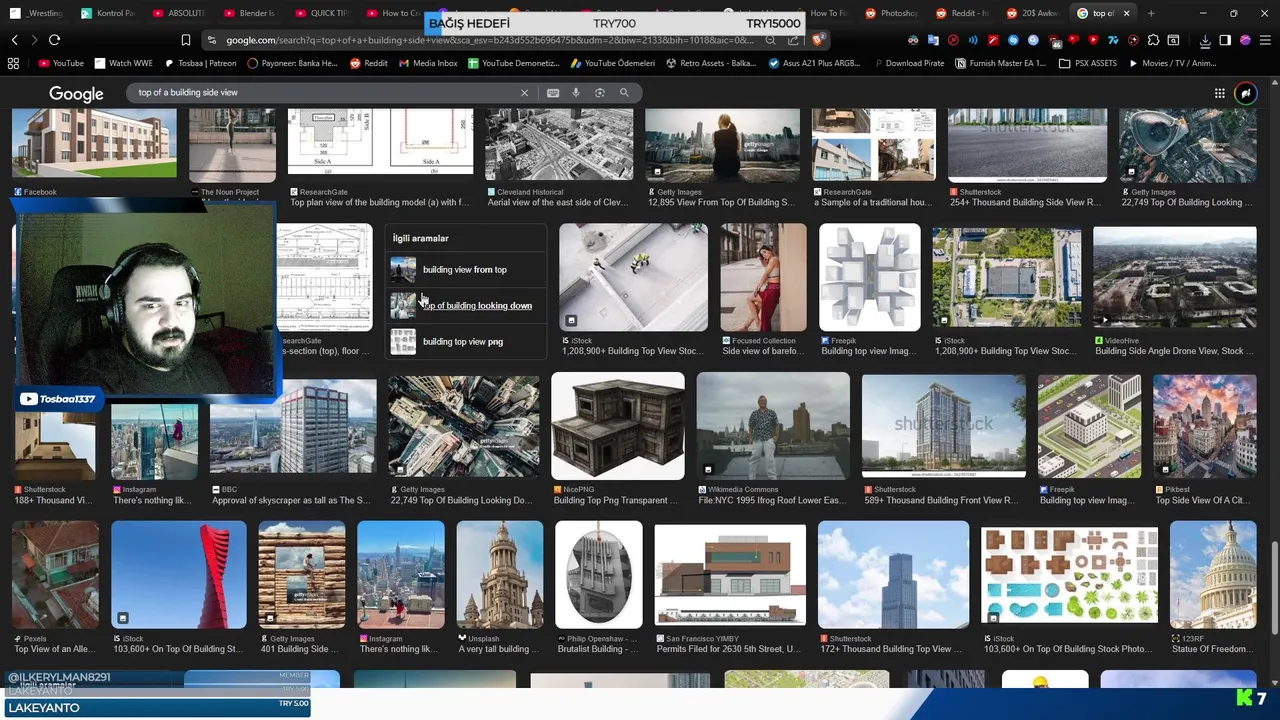Open the Movies / TV / Anim bookmark folder
This screenshot has width=1280, height=720.
point(1172,63)
